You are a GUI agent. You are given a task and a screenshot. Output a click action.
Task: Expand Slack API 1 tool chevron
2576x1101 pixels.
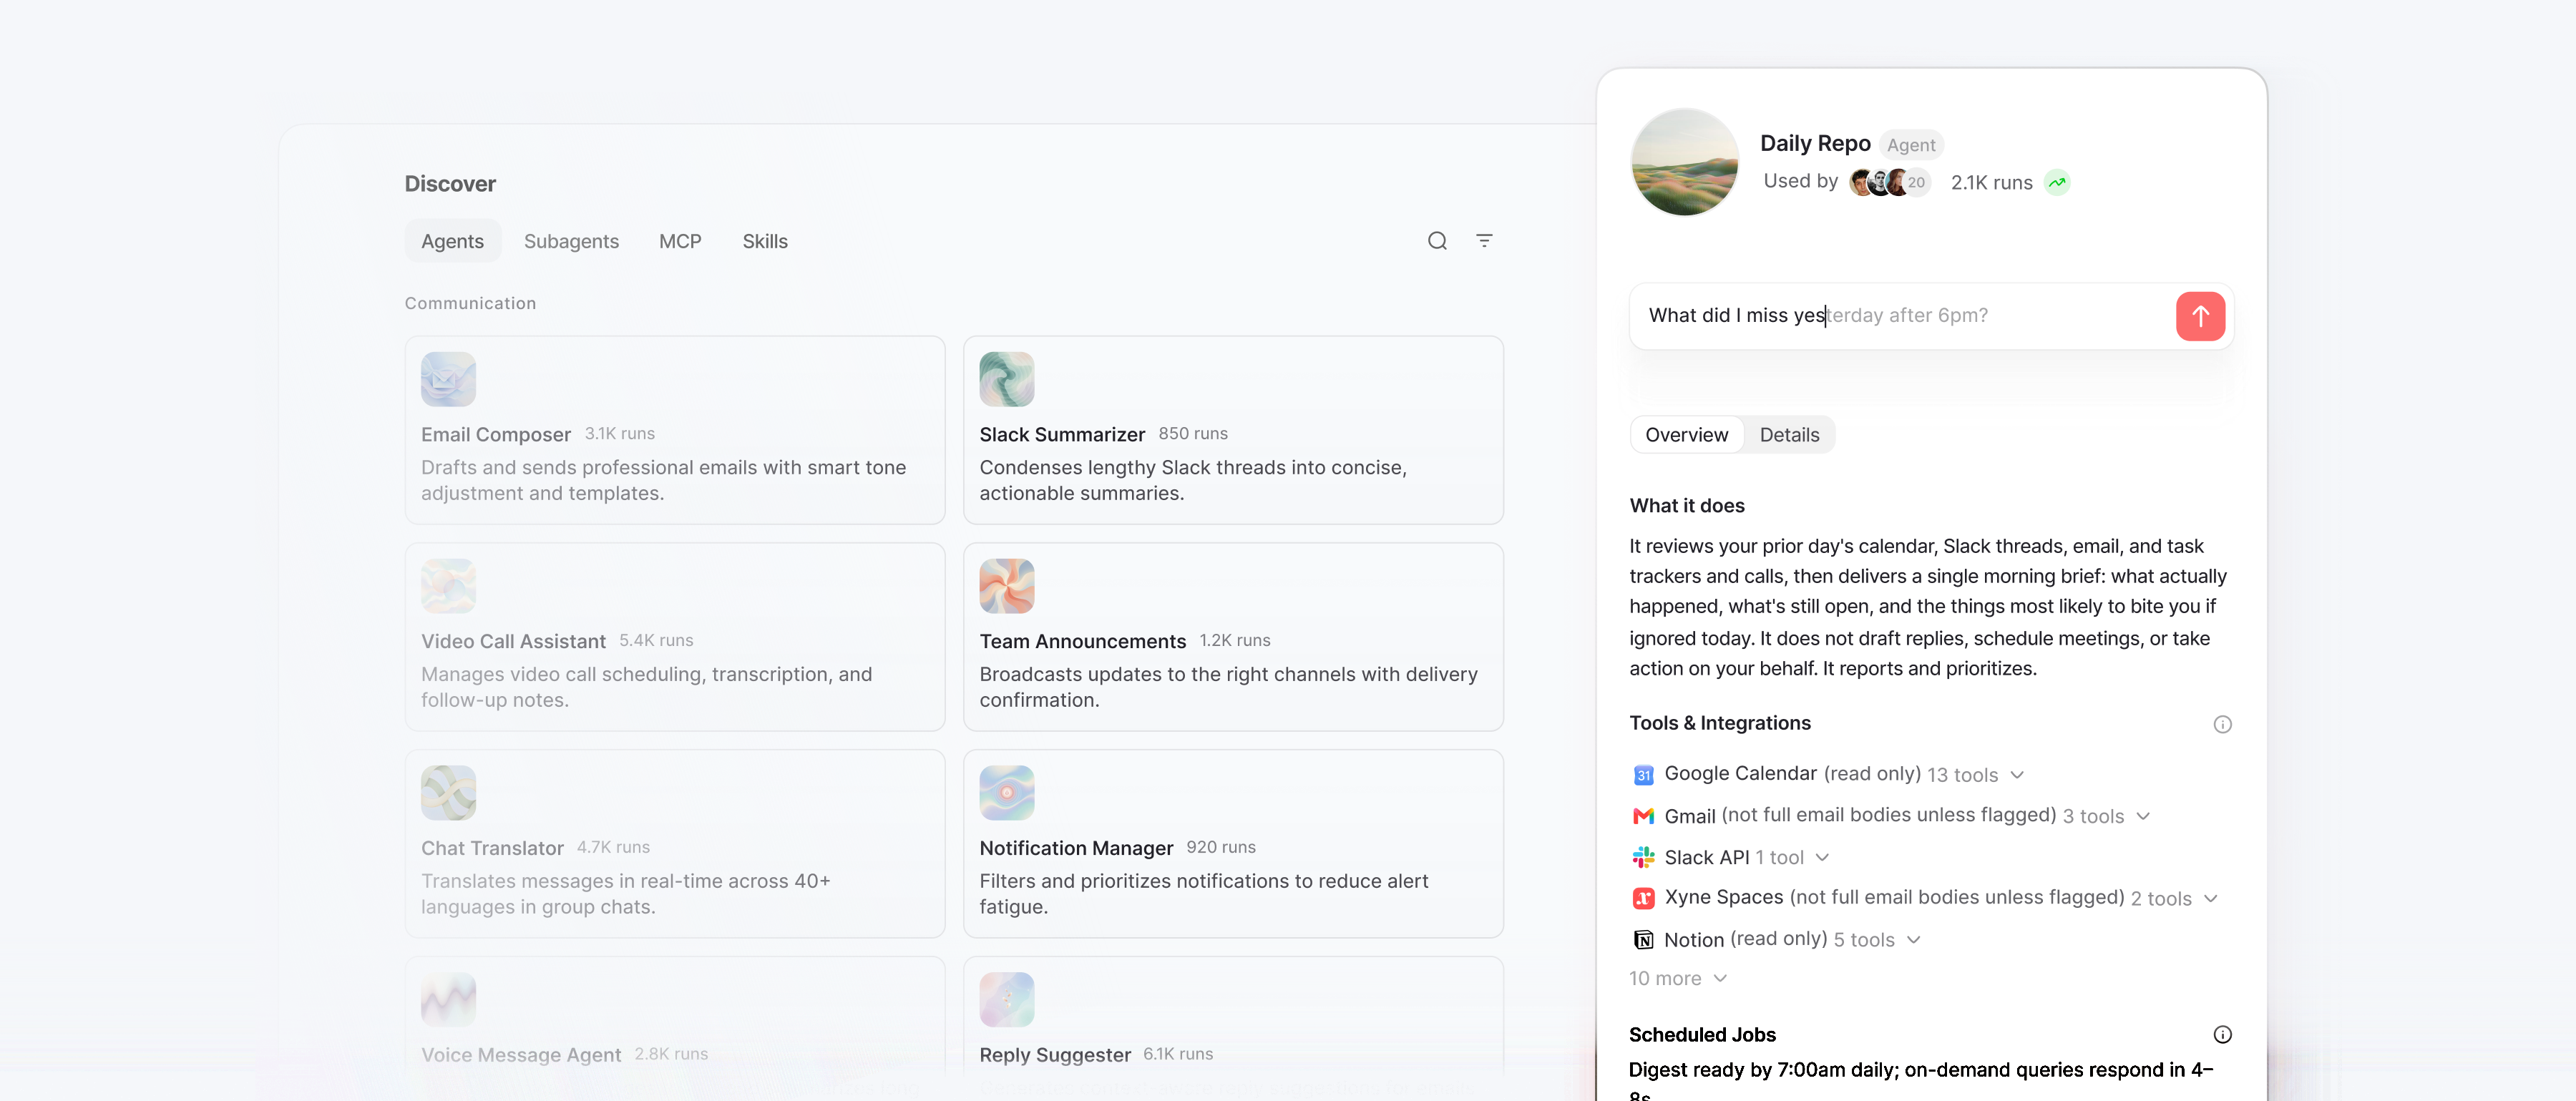[1822, 857]
